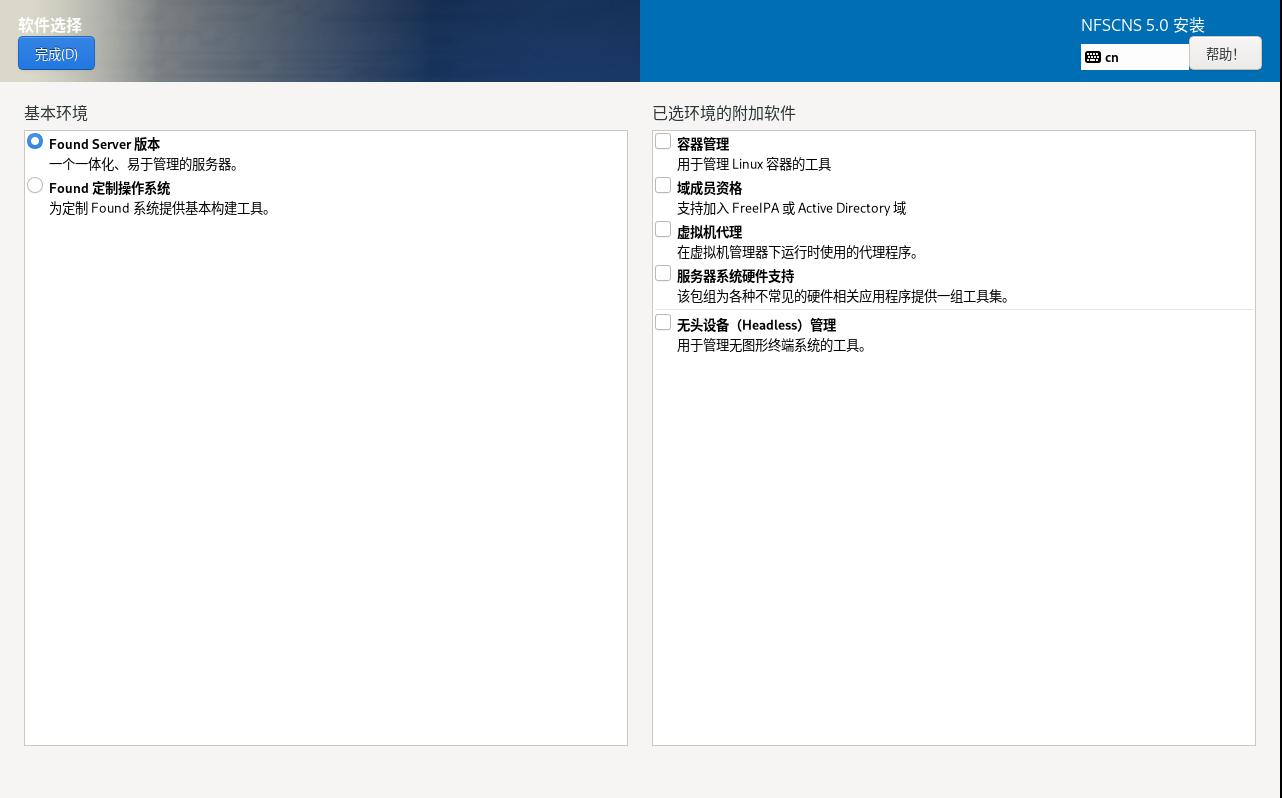Screen dimensions: 1282x798
Task: Click text 支持加入 FreeIPA 或 Active Directory 域
Action: click(791, 208)
